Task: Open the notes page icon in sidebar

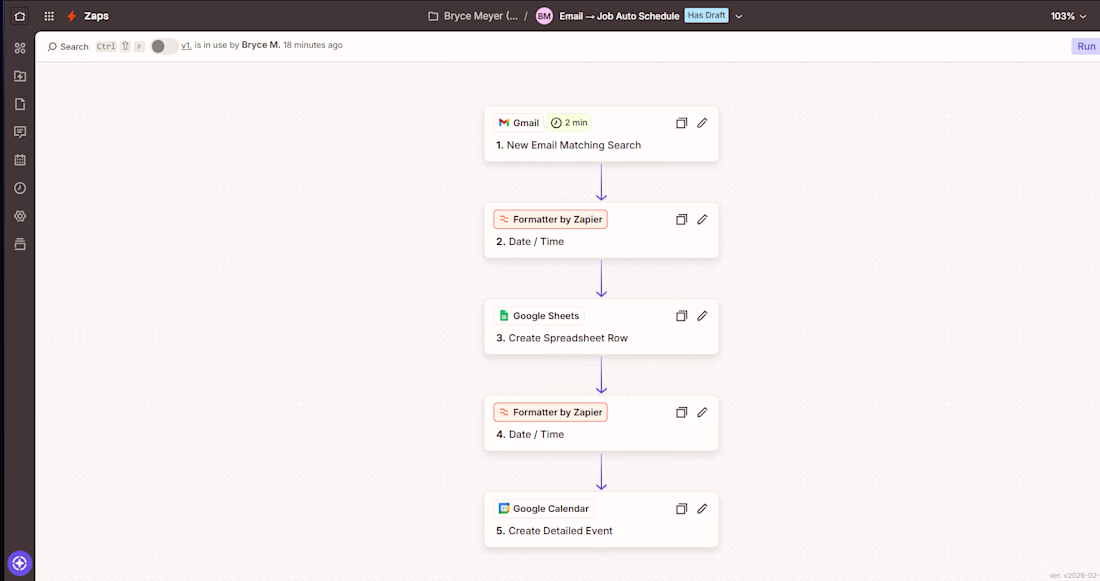Action: pyautogui.click(x=20, y=104)
